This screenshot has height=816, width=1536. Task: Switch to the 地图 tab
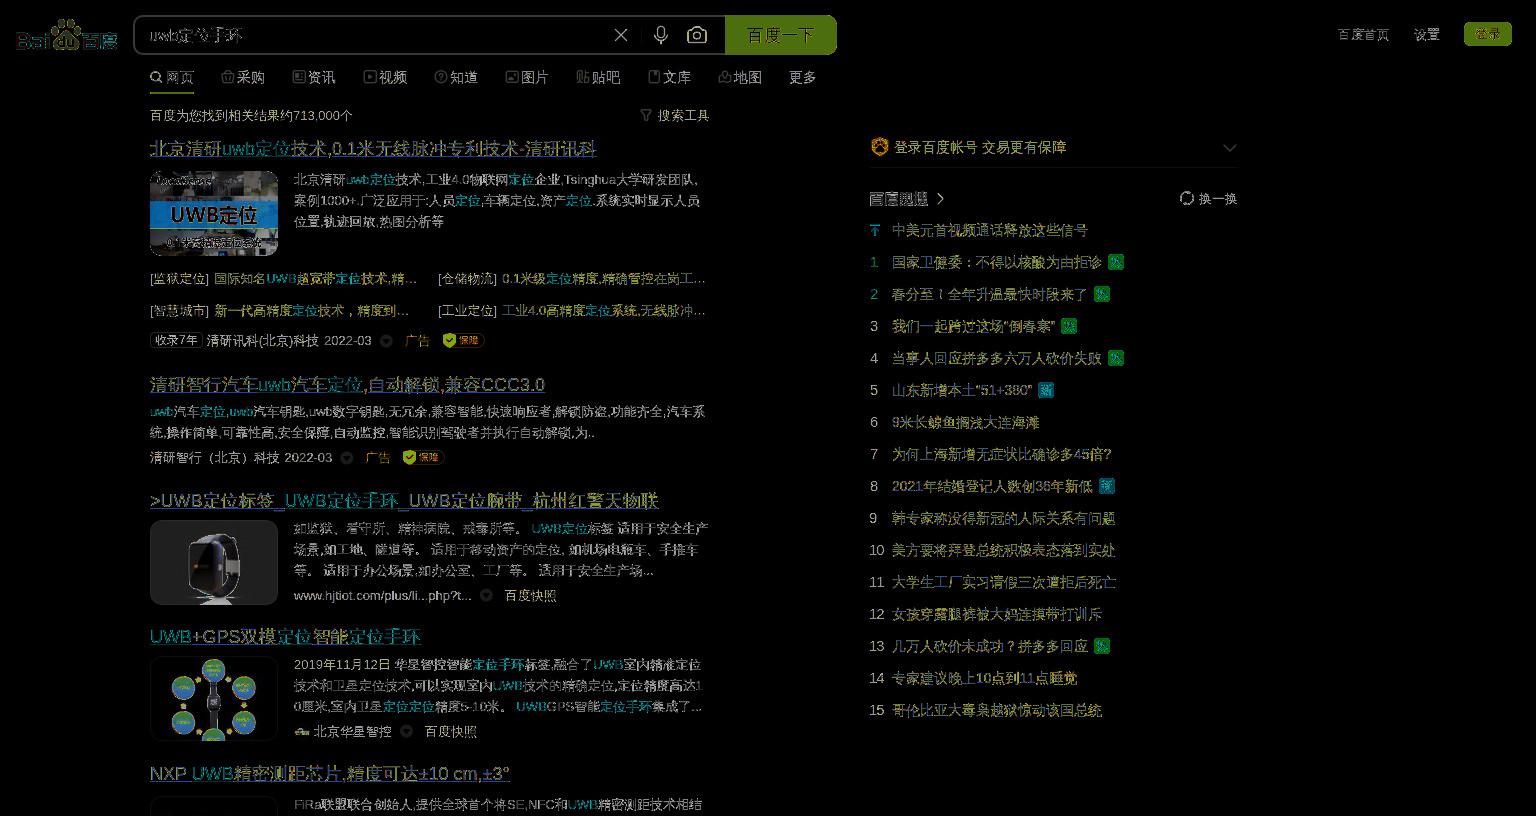[740, 77]
